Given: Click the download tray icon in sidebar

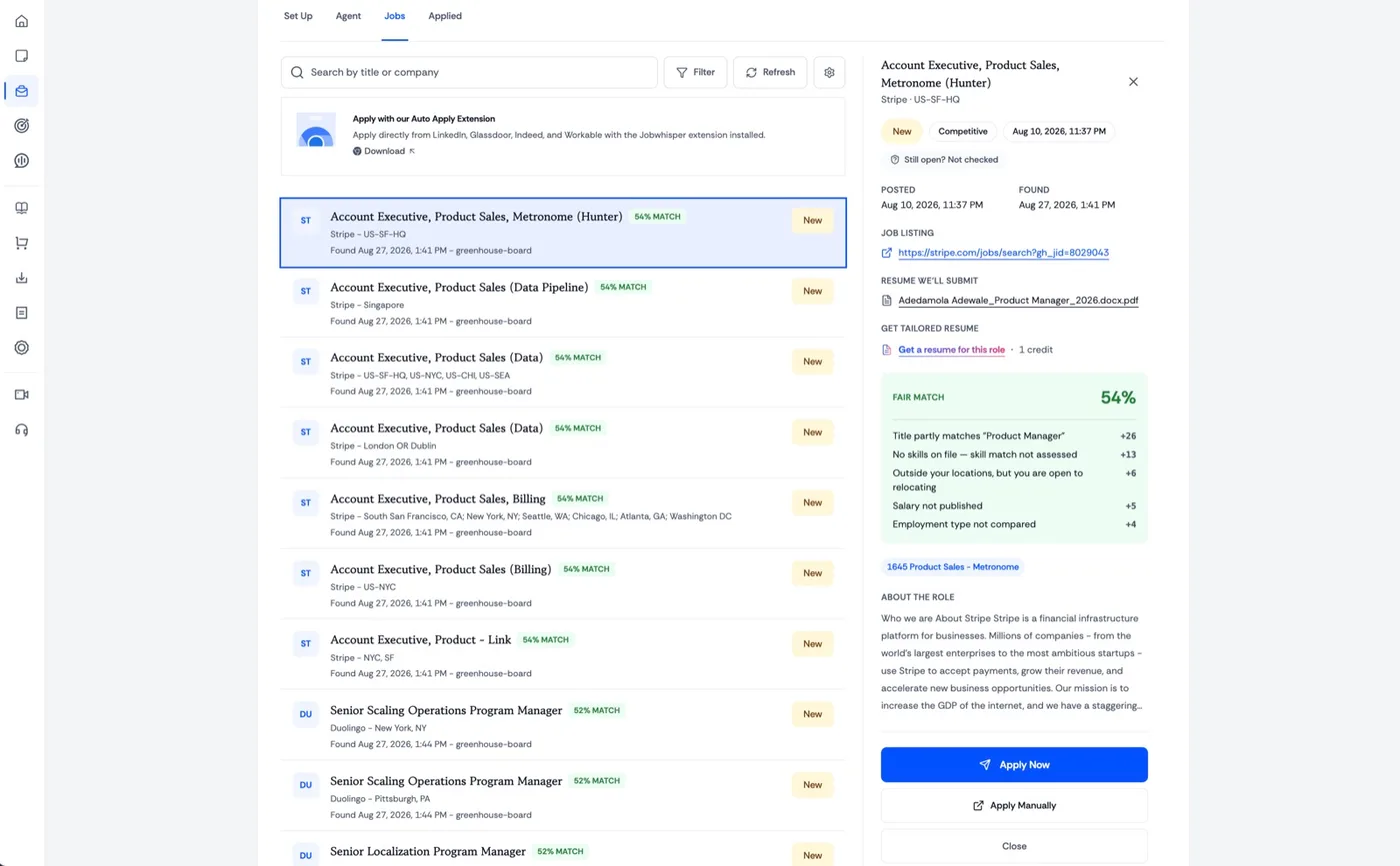Looking at the screenshot, I should pos(22,278).
